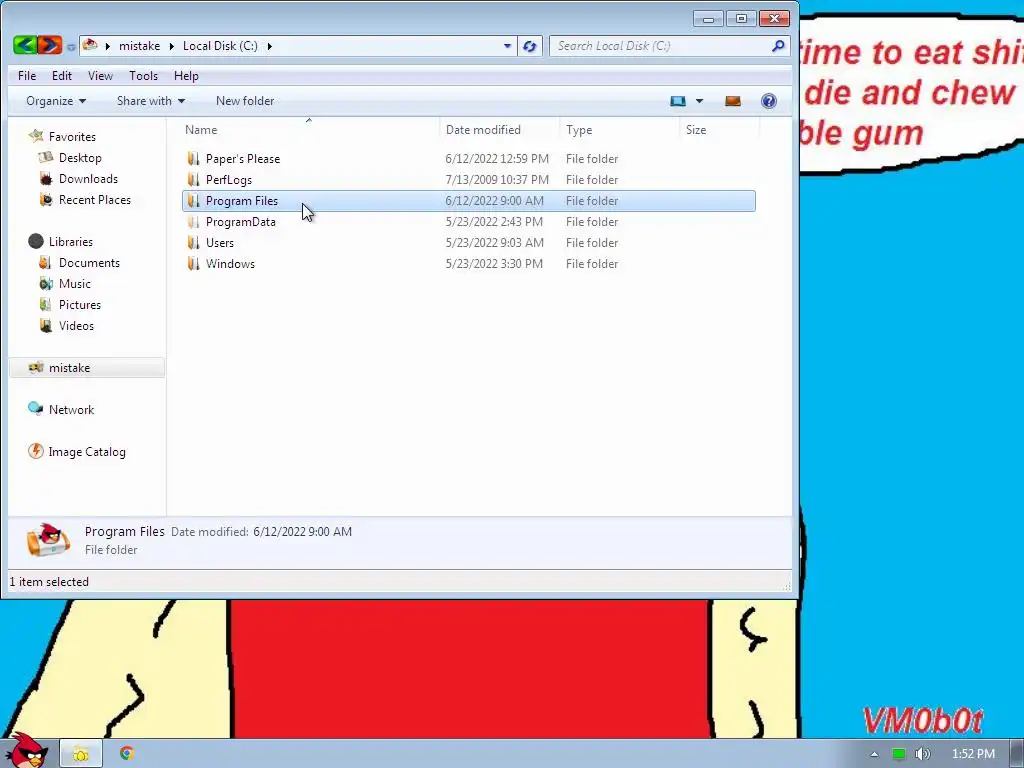Open the Tools menu

tap(144, 76)
